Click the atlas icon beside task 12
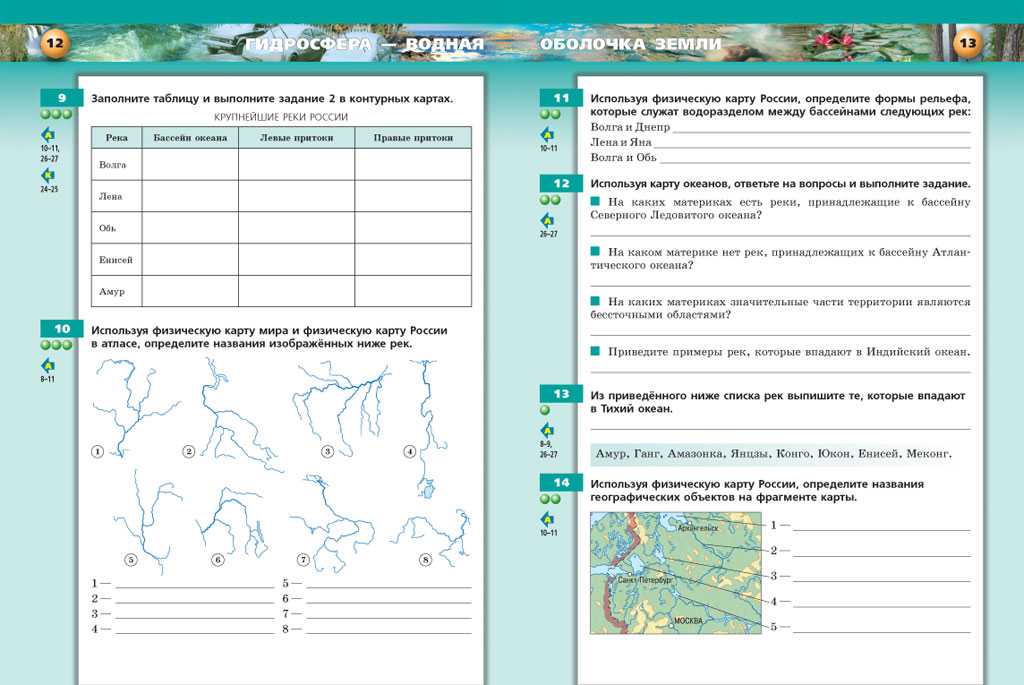Viewport: 1024px width, 685px height. coord(547,220)
